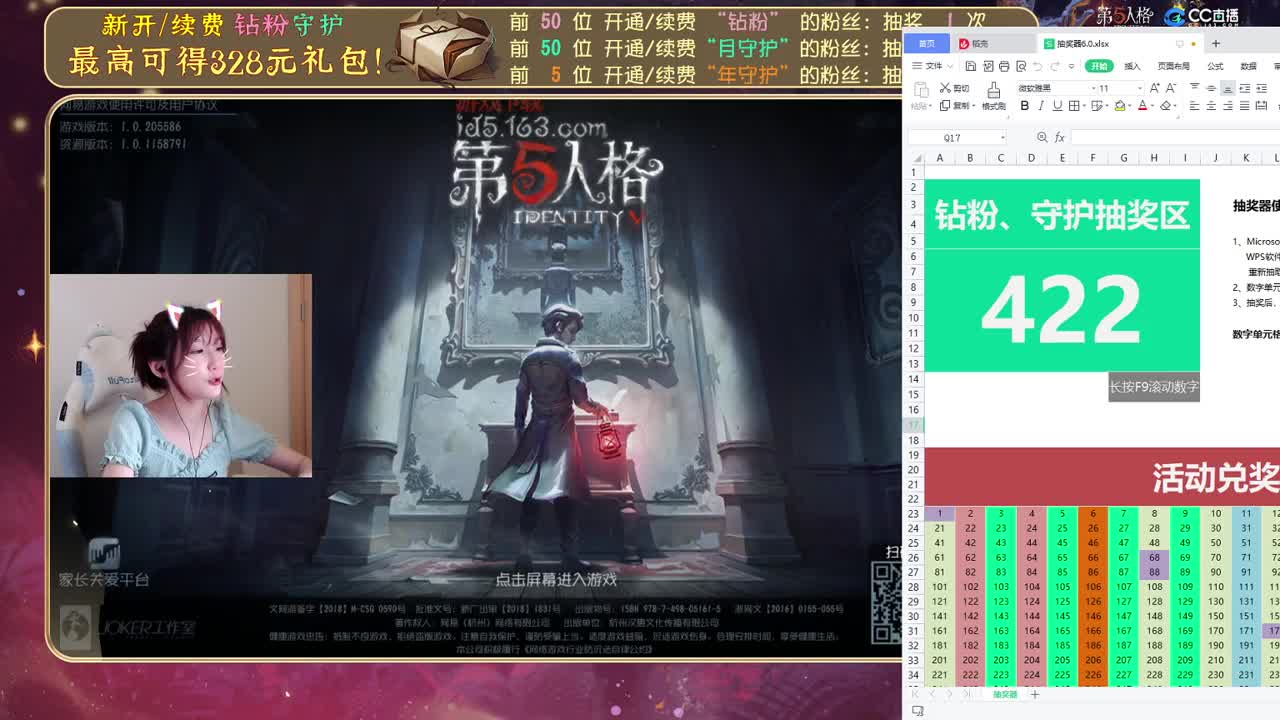Expand the name box dropdown next to Q17
Viewport: 1280px width, 720px height.
pyautogui.click(x=1003, y=138)
